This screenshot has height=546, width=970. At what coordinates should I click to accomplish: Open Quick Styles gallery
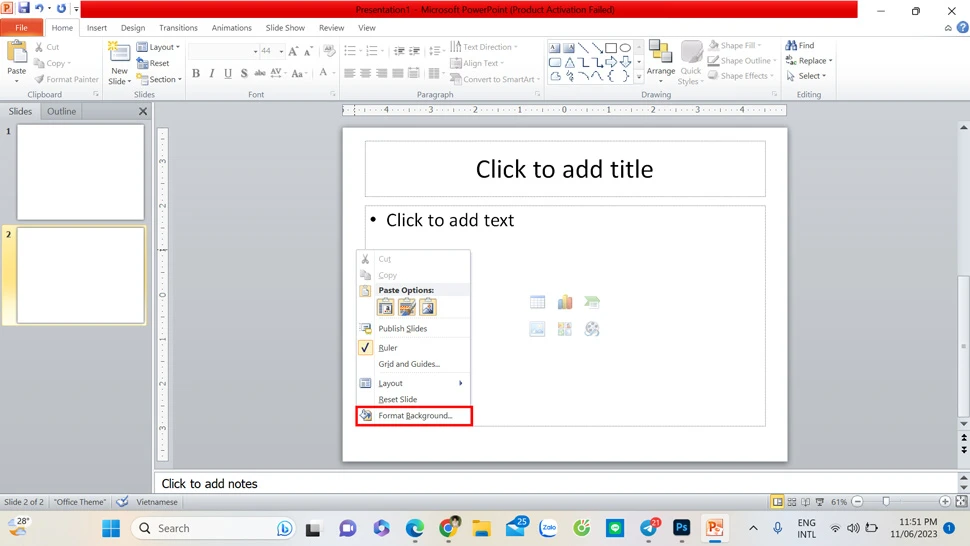click(x=691, y=62)
